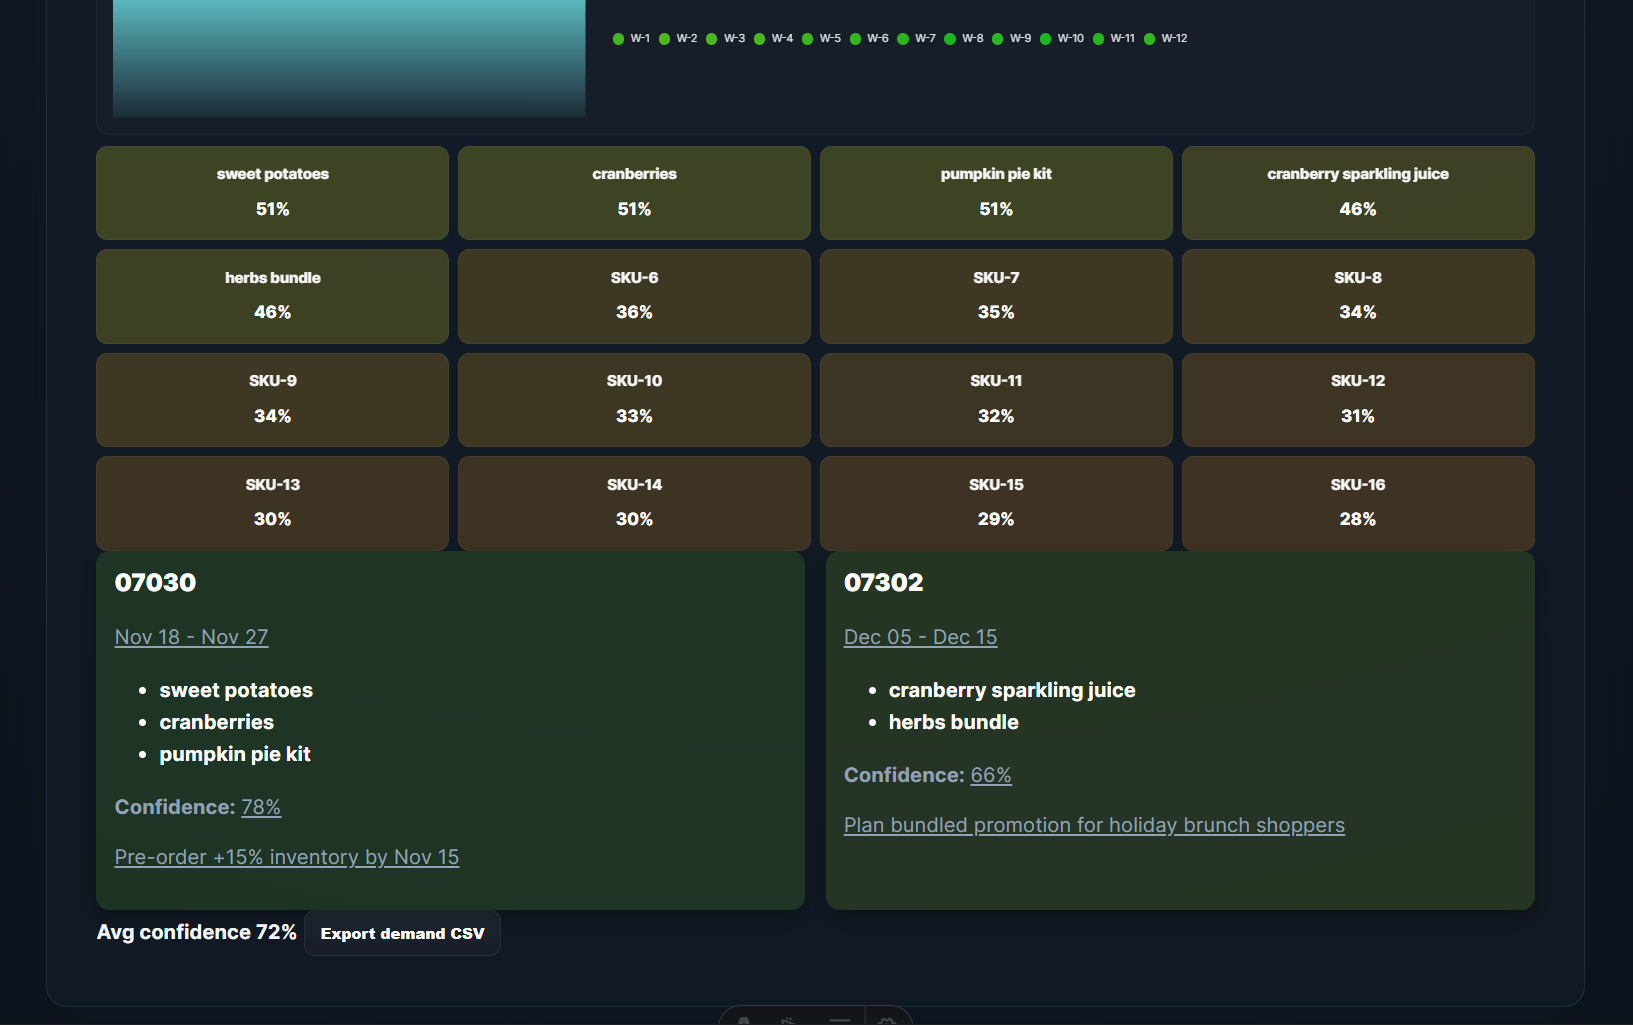The width and height of the screenshot is (1633, 1025).
Task: Open the SKU-14 tile
Action: [x=634, y=503]
